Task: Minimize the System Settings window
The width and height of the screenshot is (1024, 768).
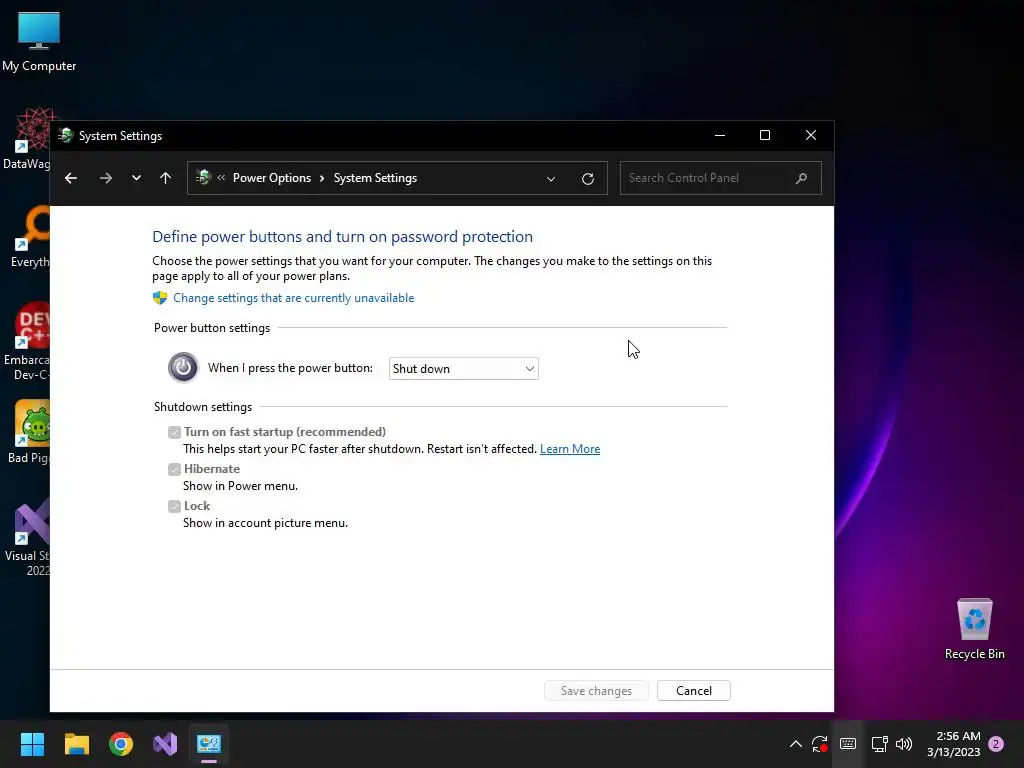Action: [x=720, y=135]
